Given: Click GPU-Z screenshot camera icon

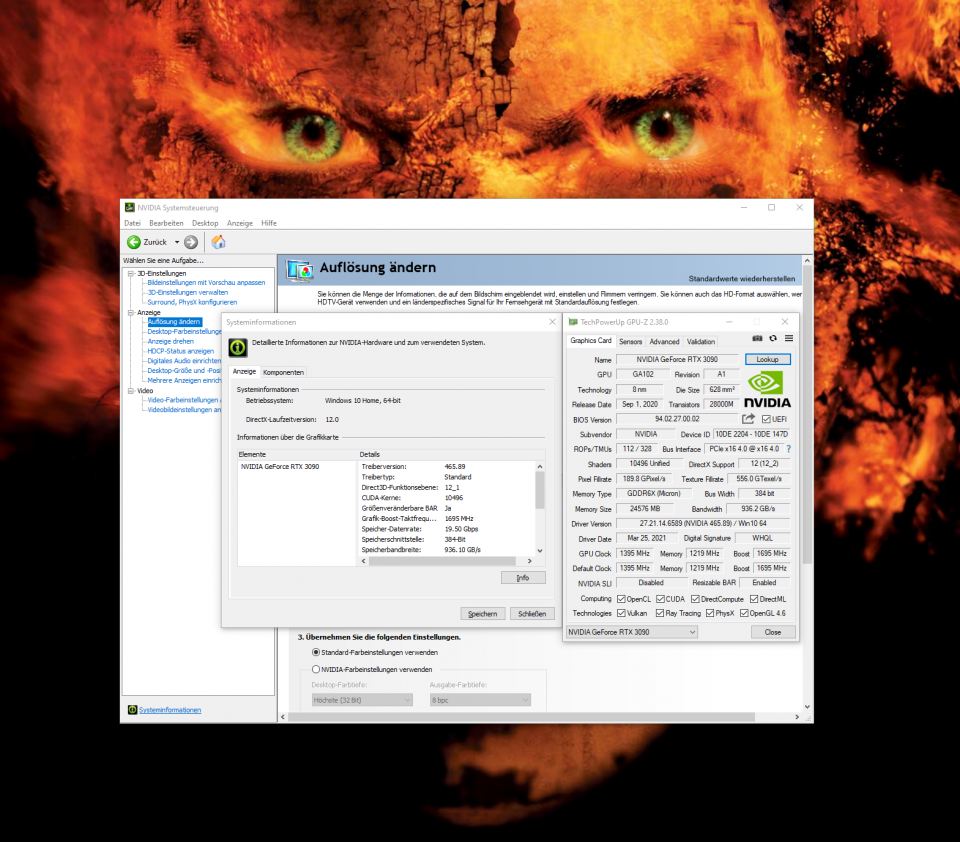Looking at the screenshot, I should tap(757, 338).
